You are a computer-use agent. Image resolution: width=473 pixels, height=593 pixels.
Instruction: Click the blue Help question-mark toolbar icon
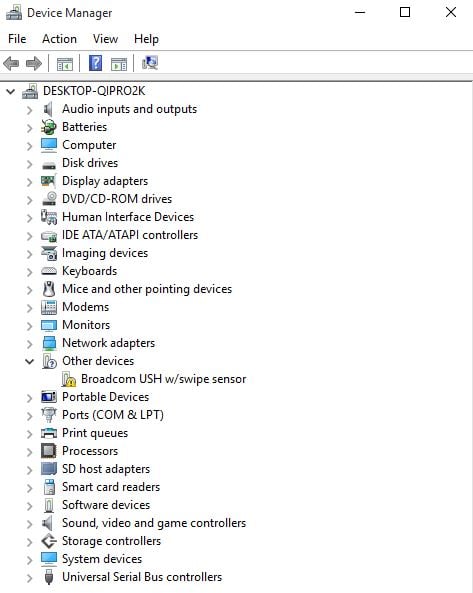coord(95,63)
